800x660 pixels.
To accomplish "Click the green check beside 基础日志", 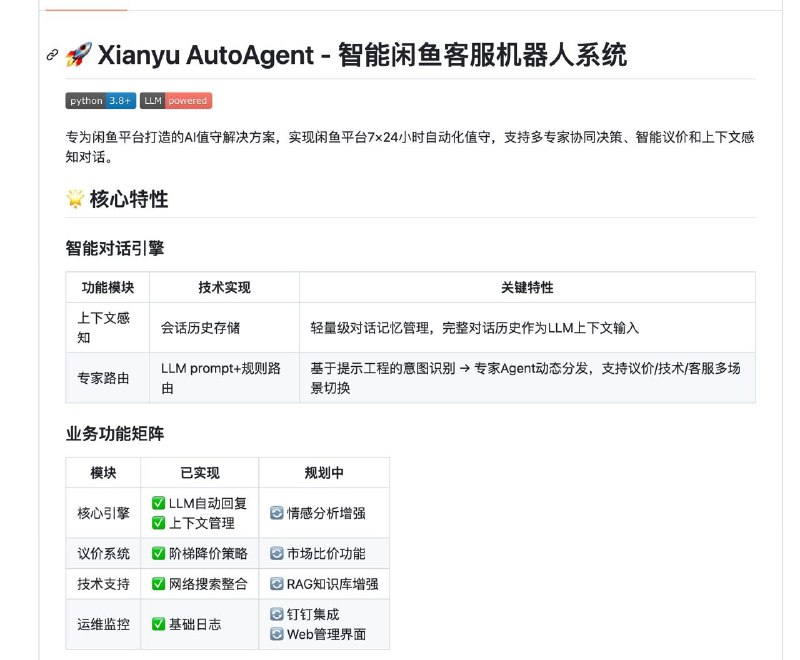I will tap(159, 624).
